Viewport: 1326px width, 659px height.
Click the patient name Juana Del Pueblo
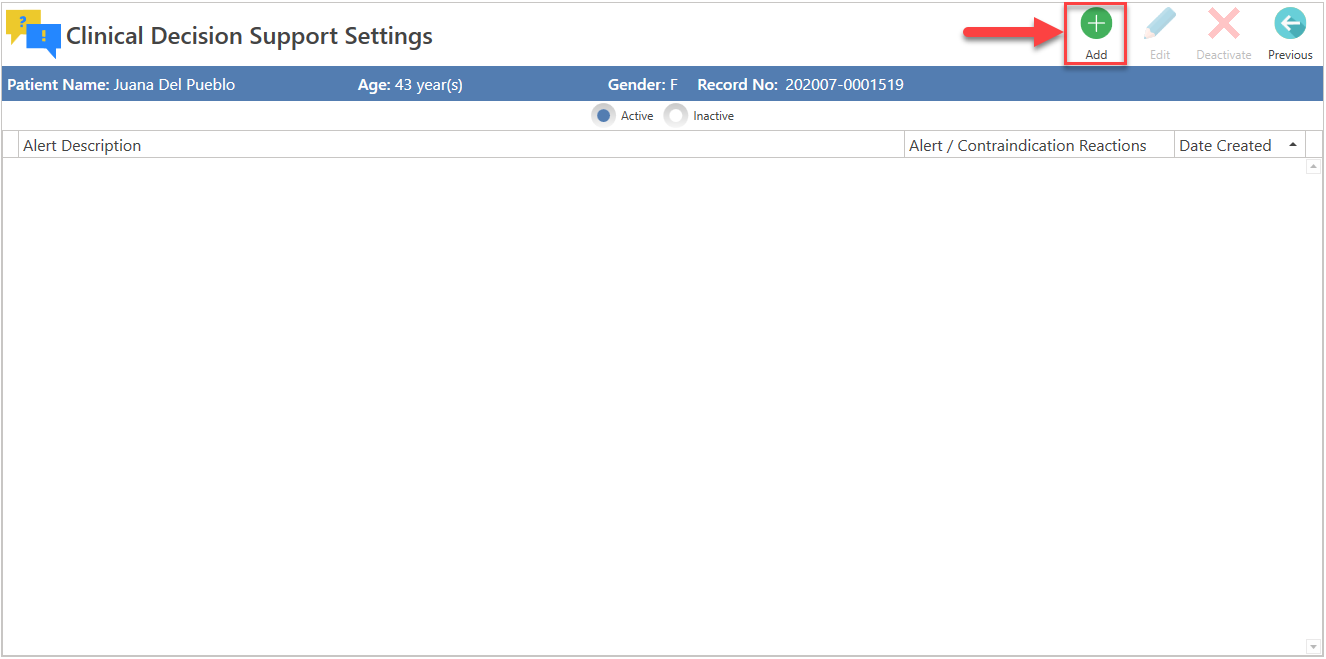tap(174, 85)
